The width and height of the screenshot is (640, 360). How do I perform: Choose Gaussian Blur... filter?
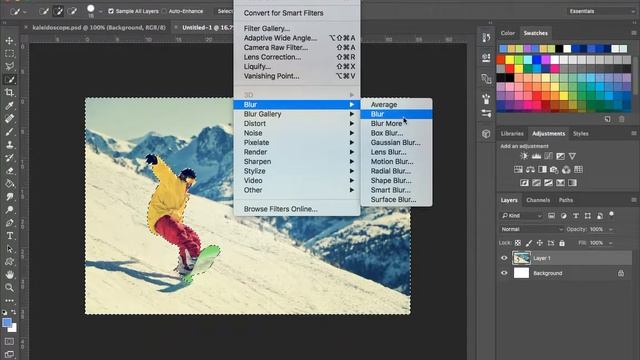pyautogui.click(x=396, y=142)
